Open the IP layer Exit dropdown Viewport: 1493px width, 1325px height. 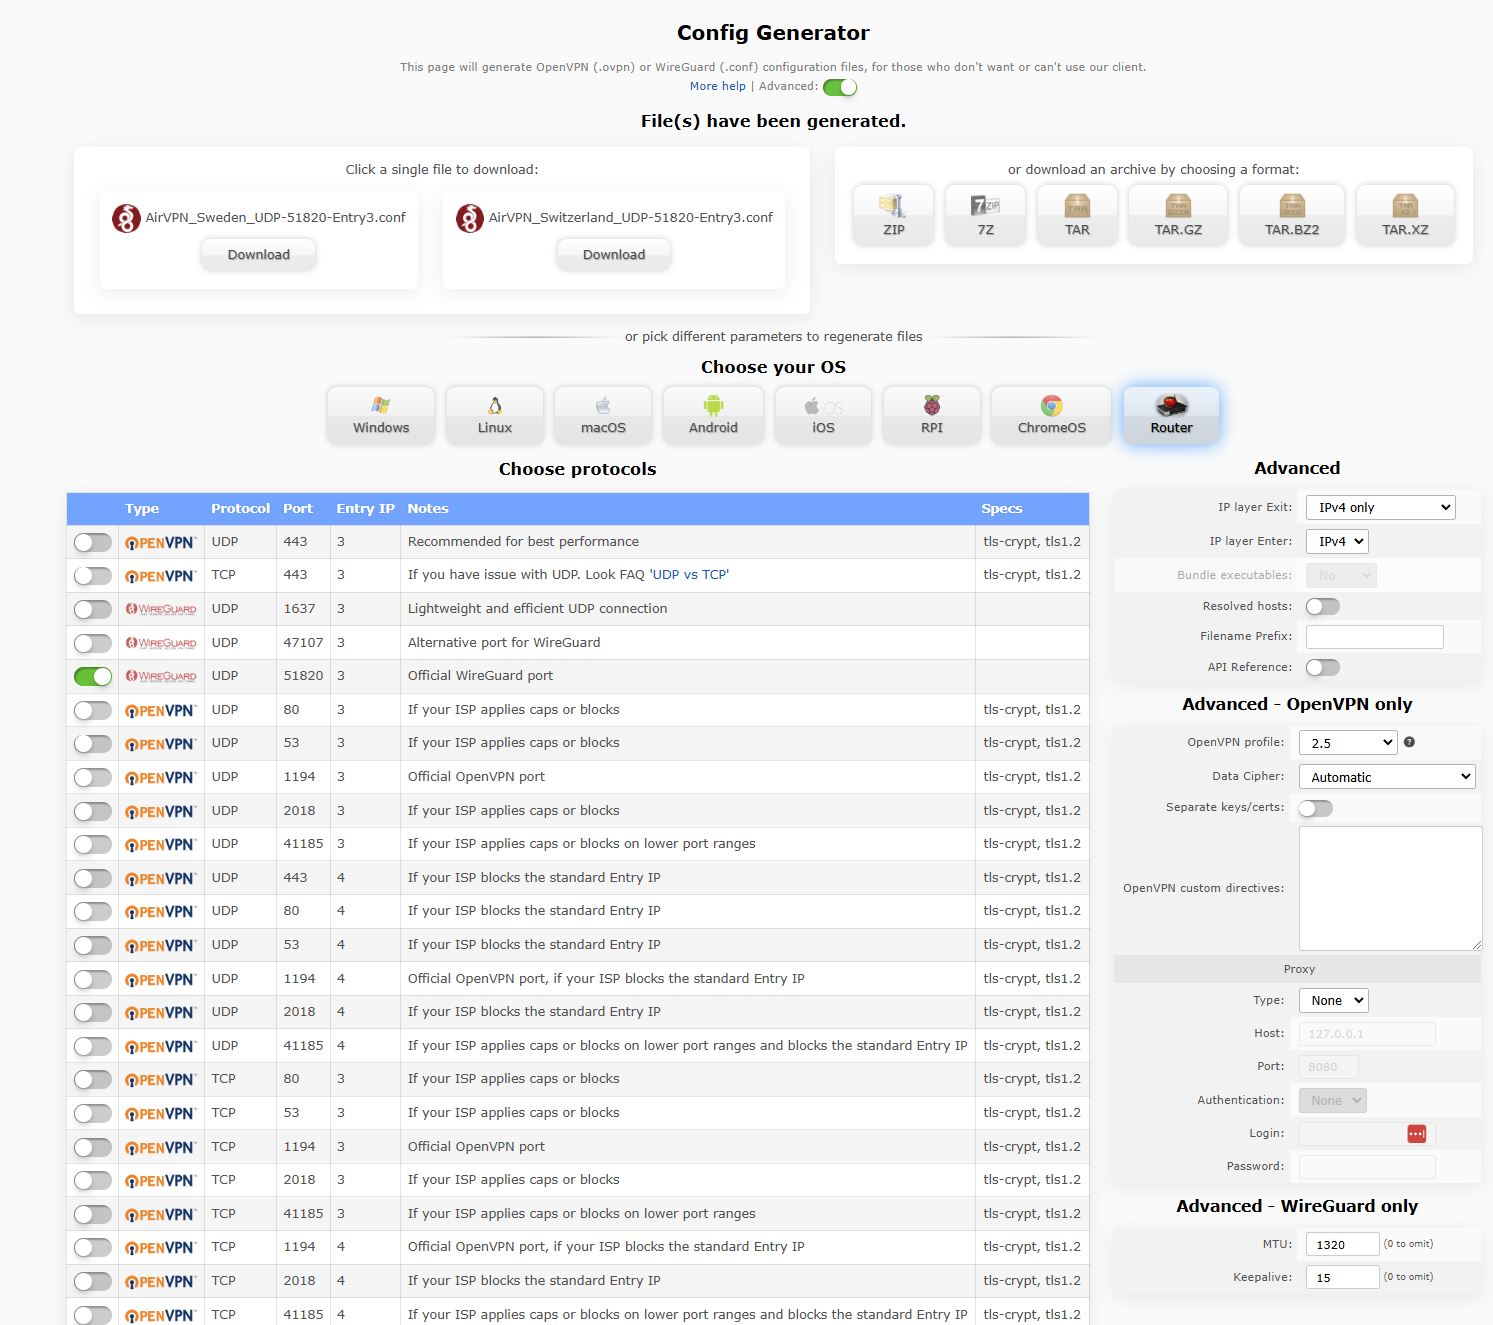[1380, 507]
